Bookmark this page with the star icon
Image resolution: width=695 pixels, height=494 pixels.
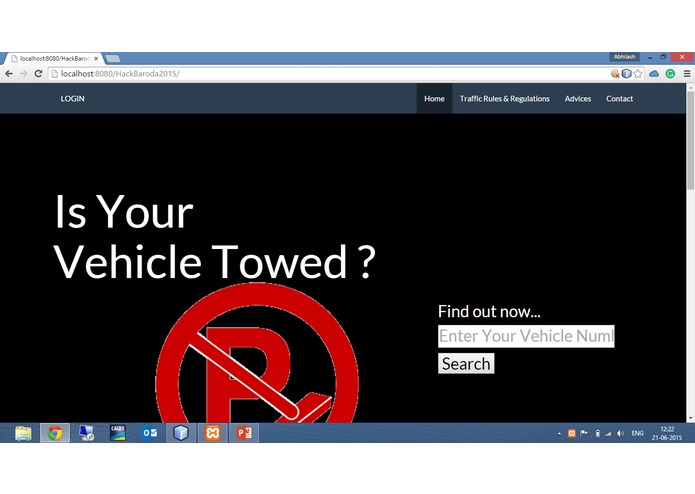coord(638,74)
